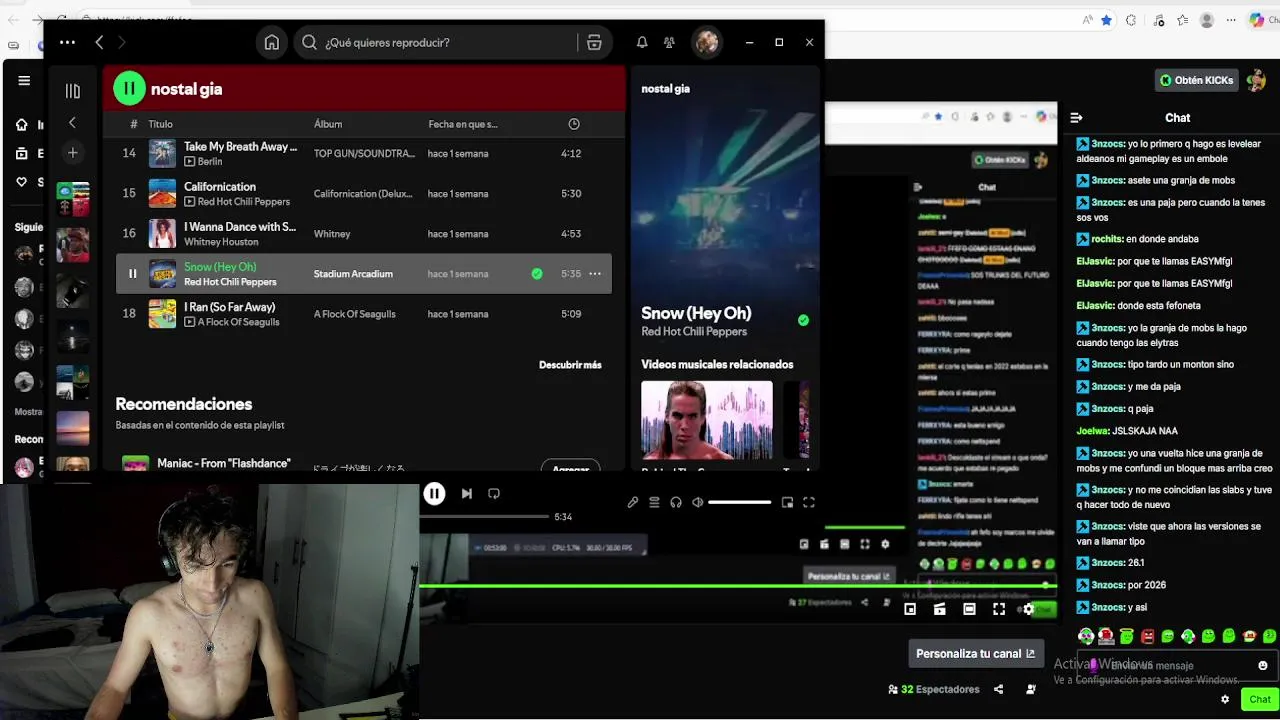Seek on Spotify song progress bar
The height and width of the screenshot is (720, 1280).
[x=484, y=517]
